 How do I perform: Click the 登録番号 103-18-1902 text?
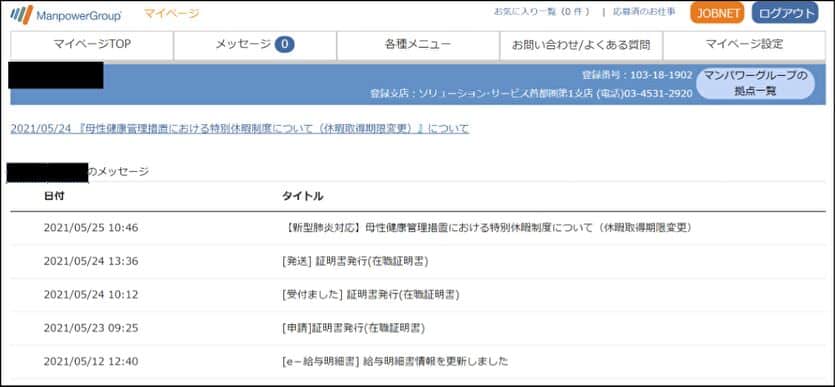(637, 75)
